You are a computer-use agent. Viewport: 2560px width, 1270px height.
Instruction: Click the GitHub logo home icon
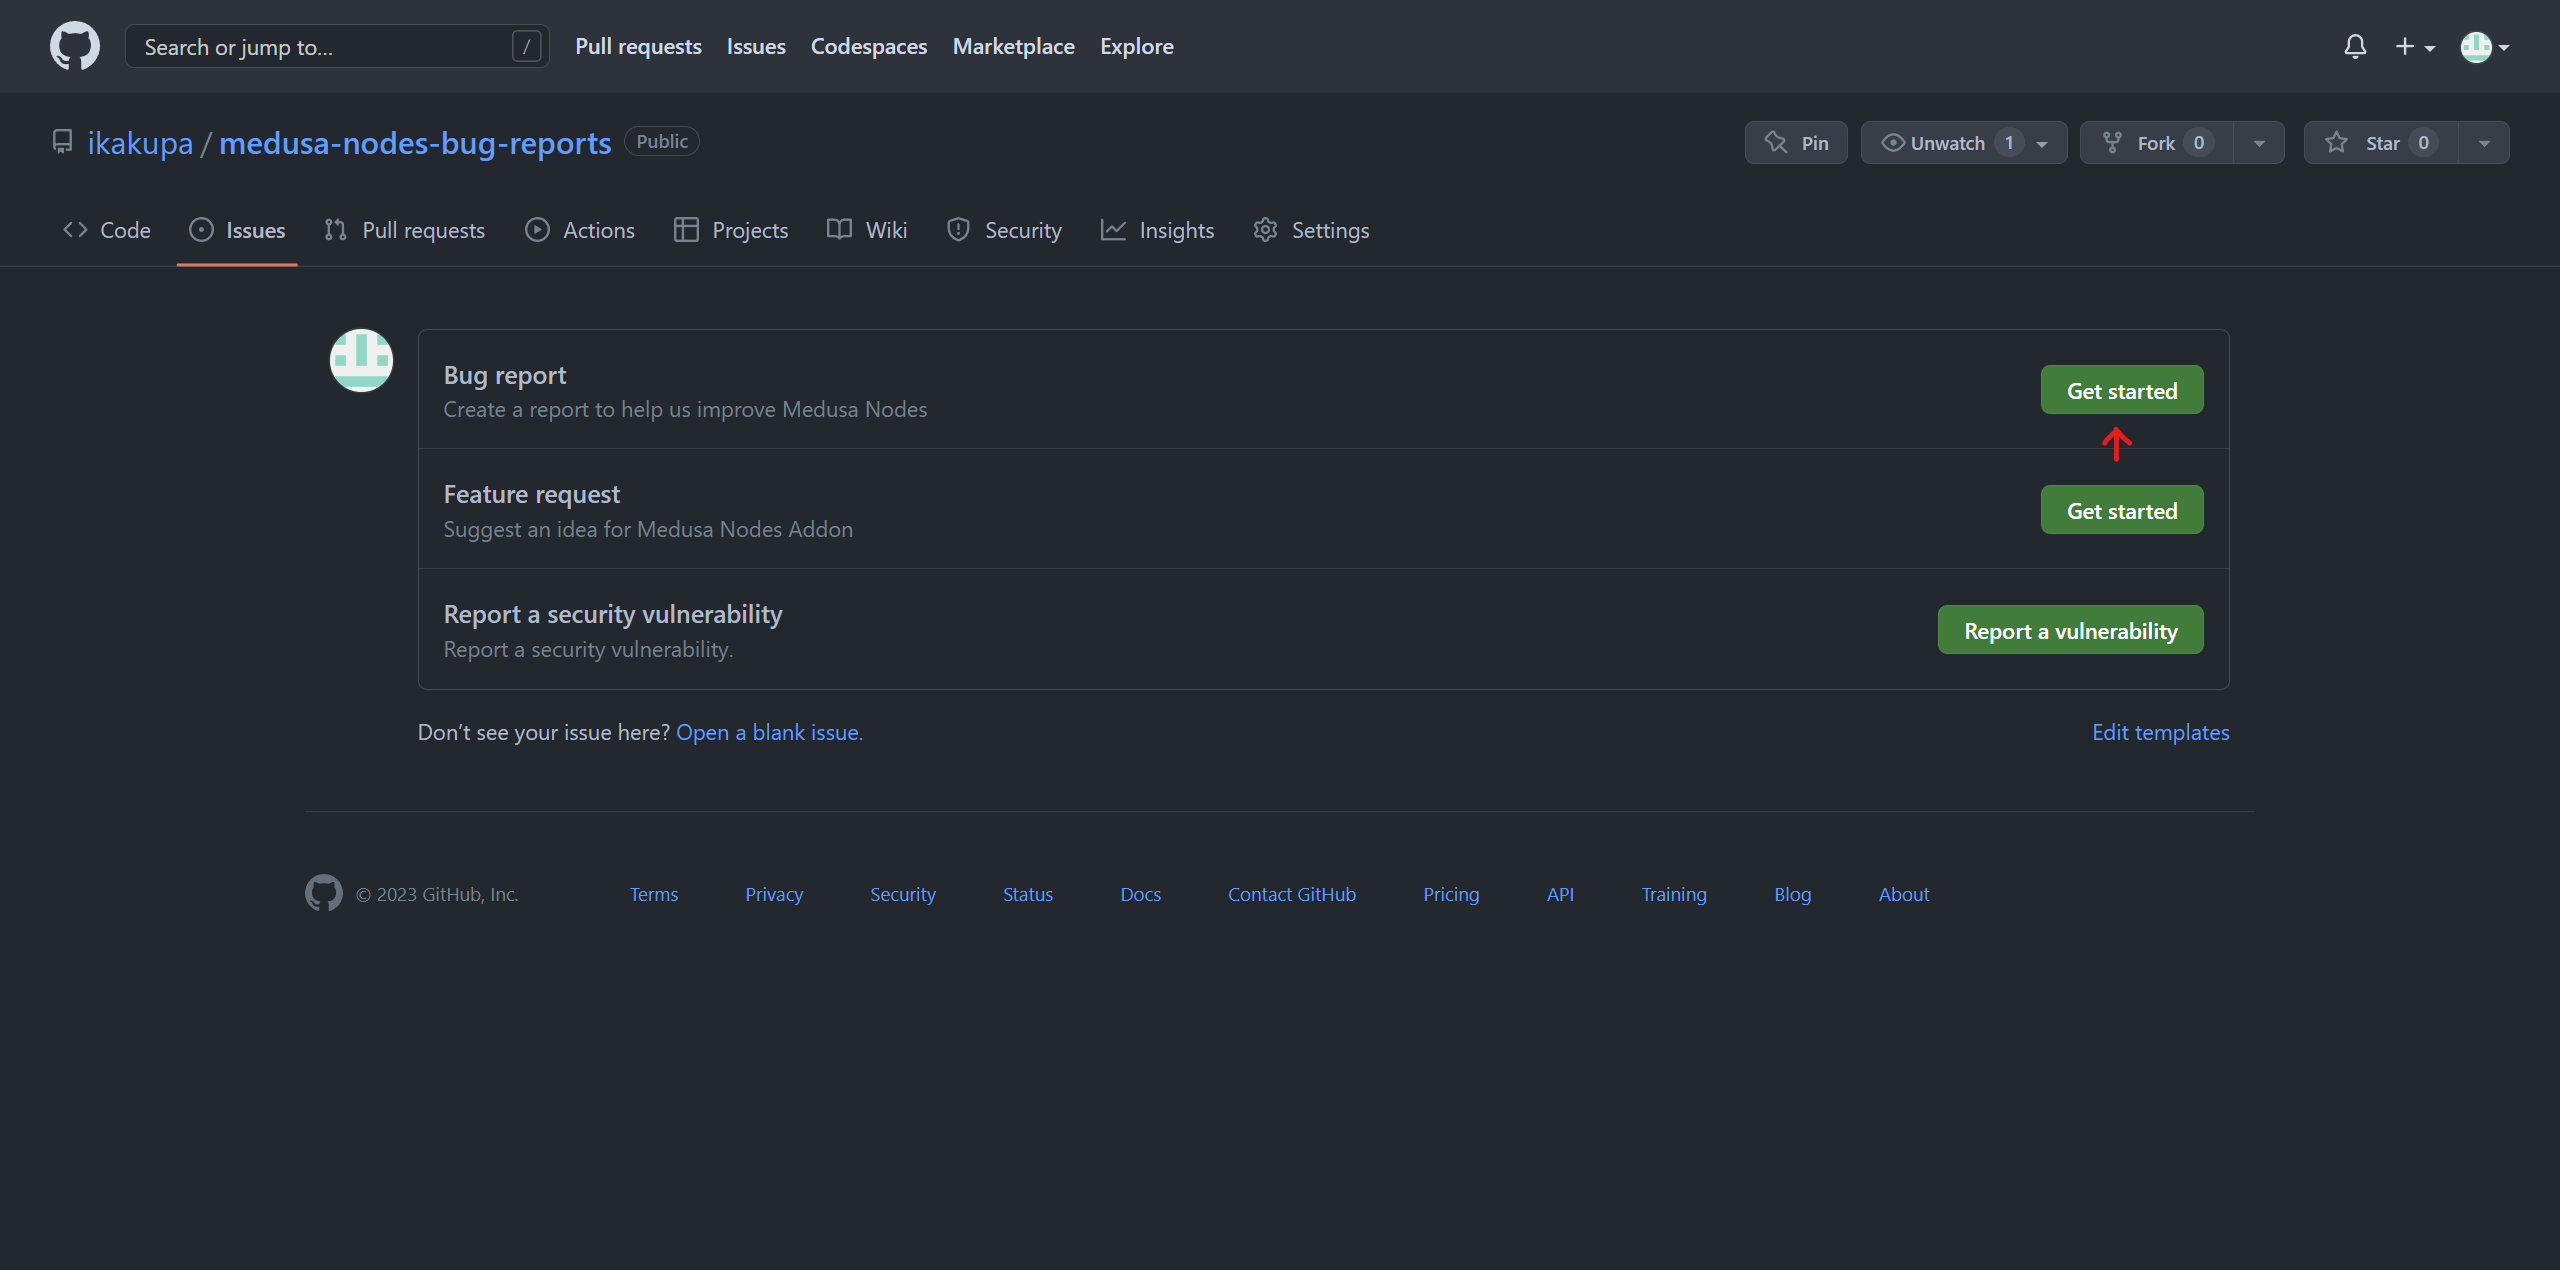tap(74, 45)
